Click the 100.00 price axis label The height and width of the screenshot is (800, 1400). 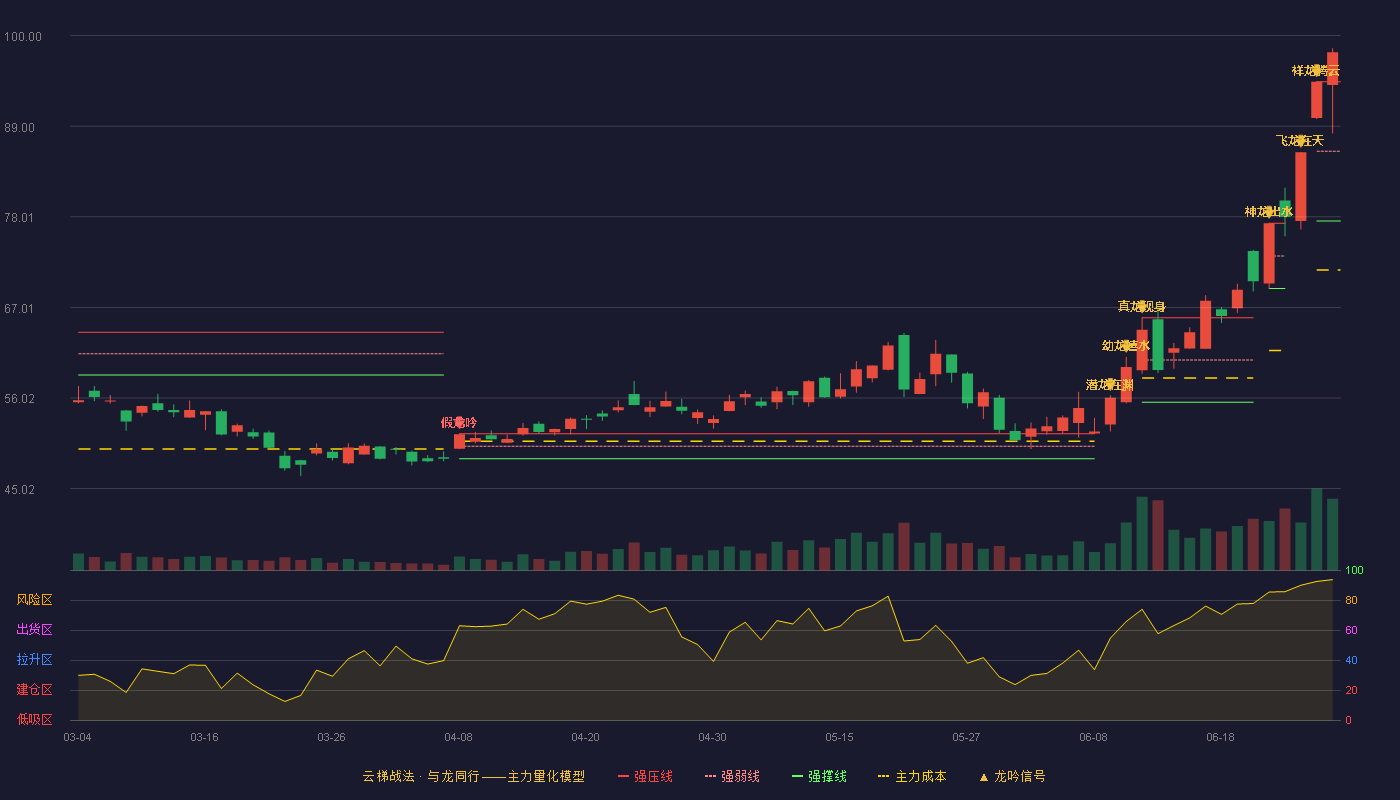click(x=23, y=37)
